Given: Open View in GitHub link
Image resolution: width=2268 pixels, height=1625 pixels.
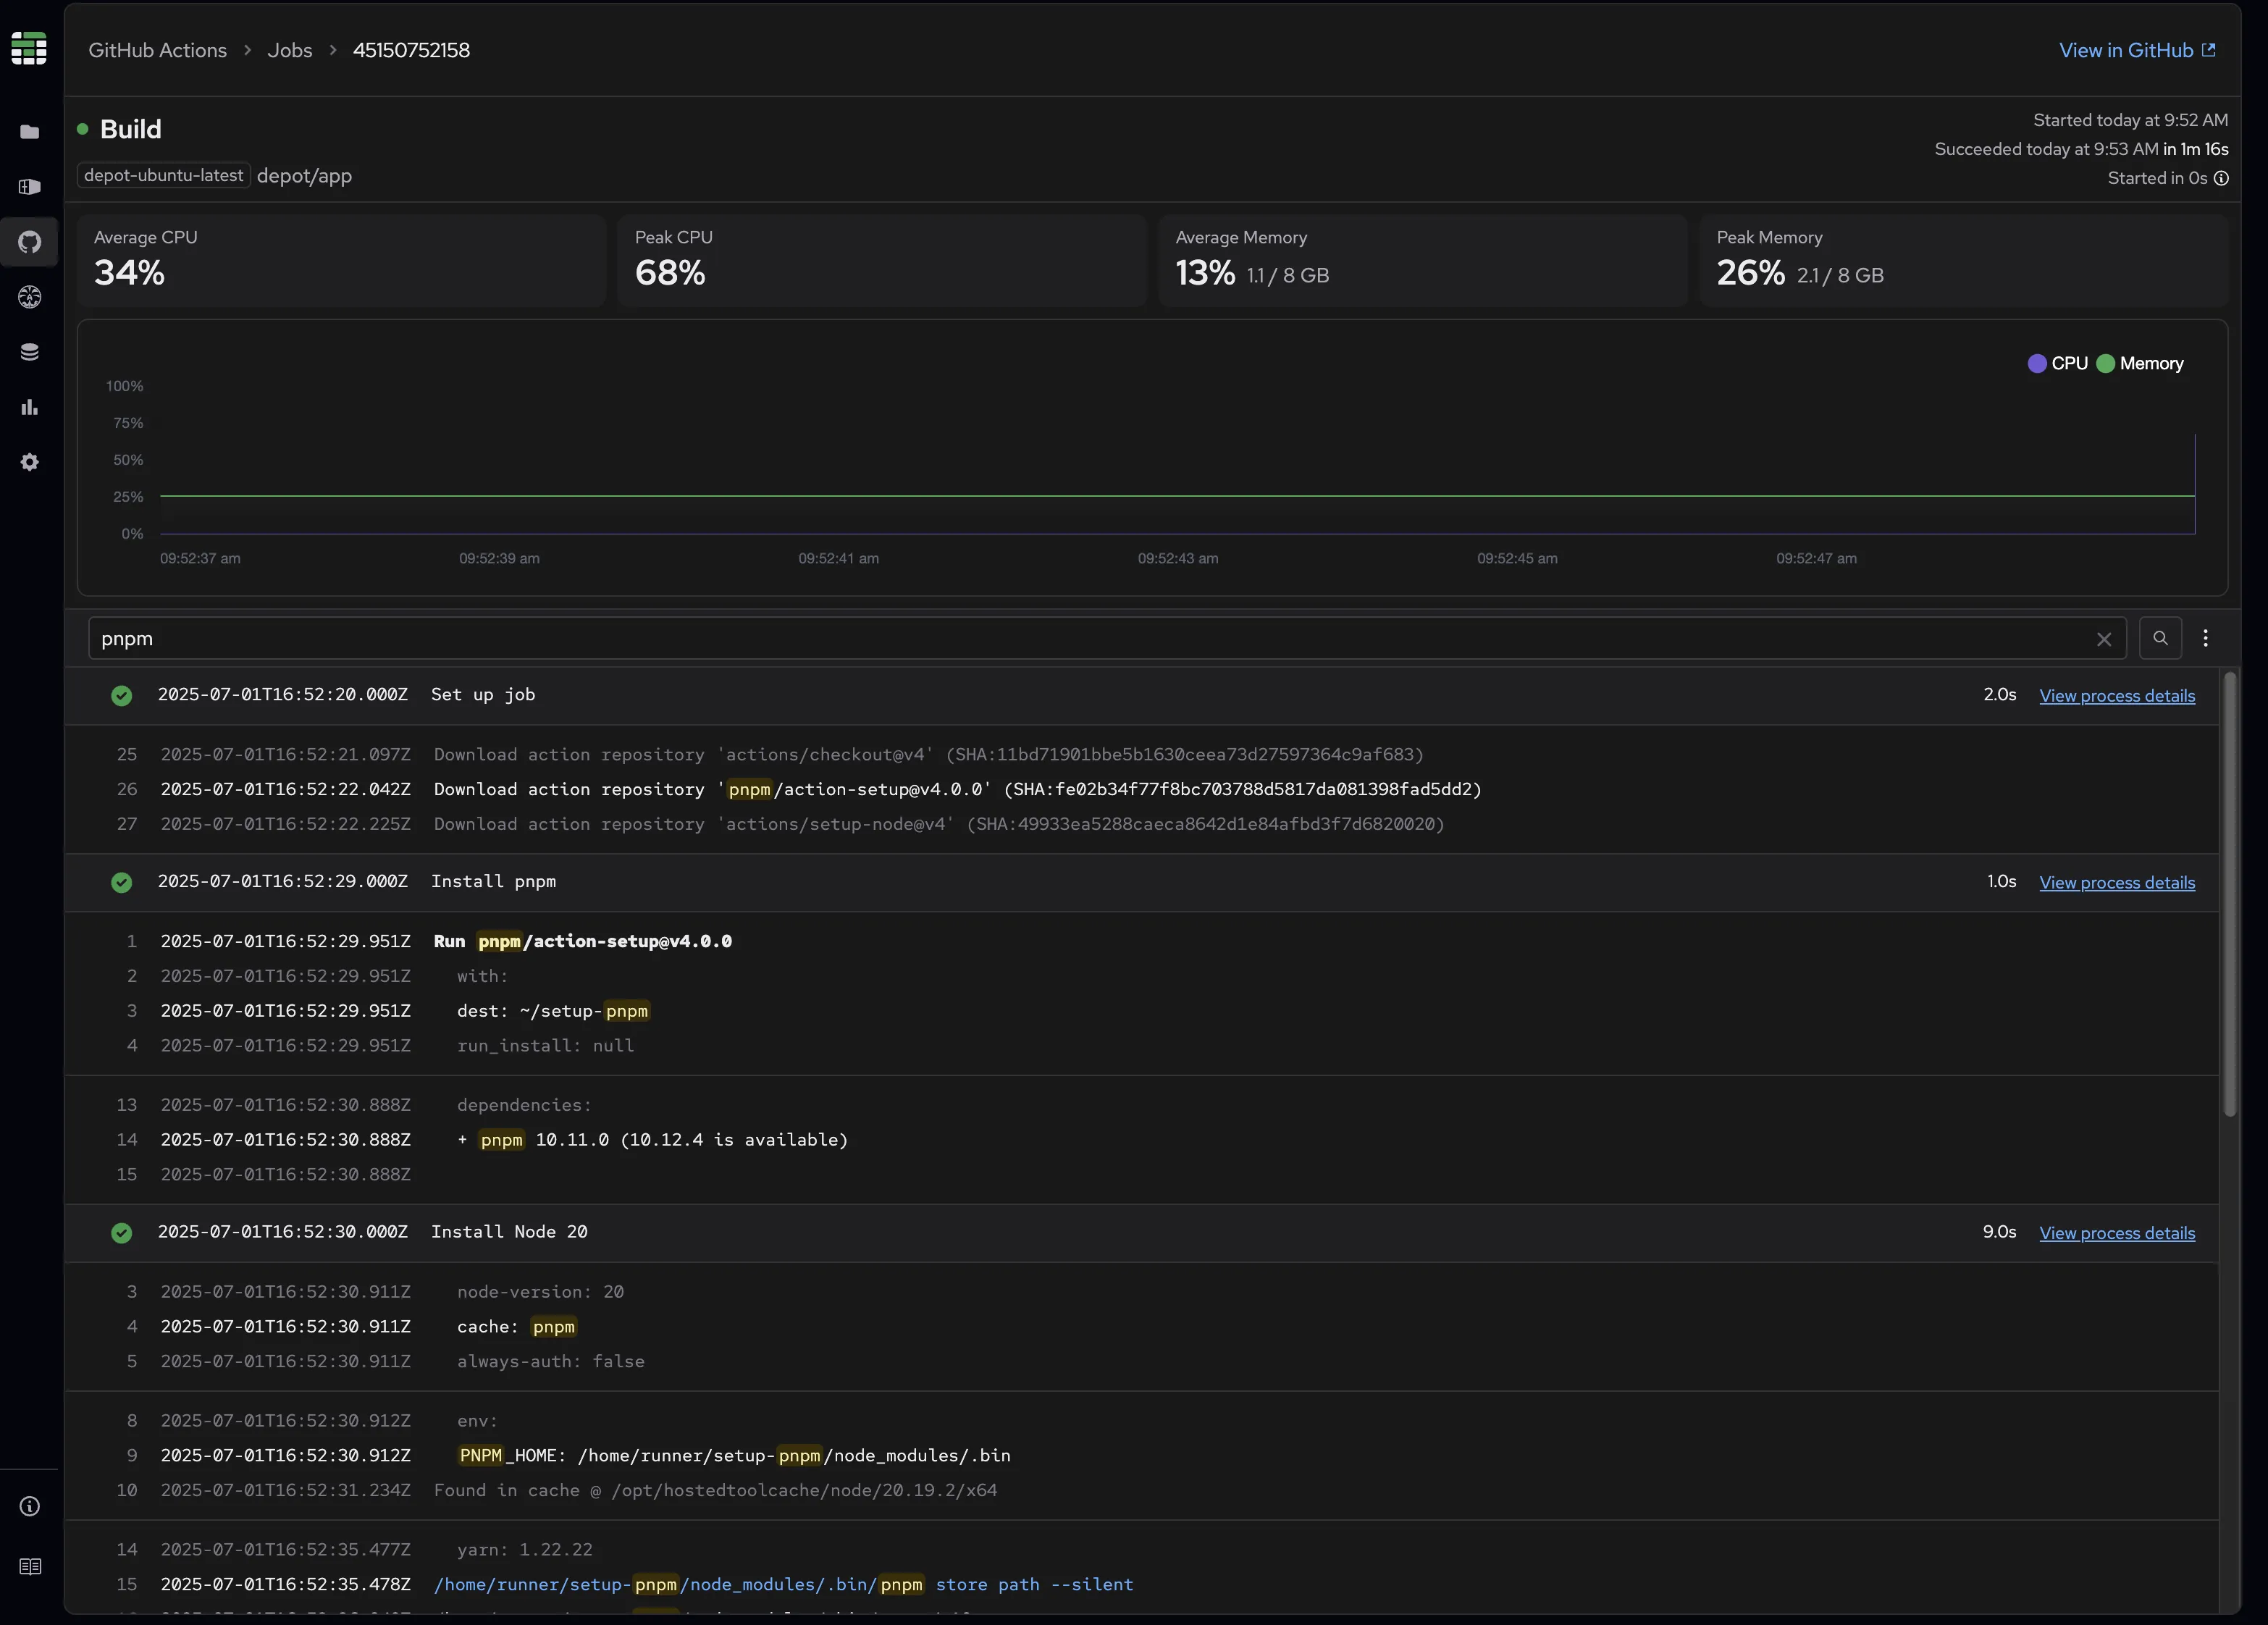Looking at the screenshot, I should [2136, 49].
